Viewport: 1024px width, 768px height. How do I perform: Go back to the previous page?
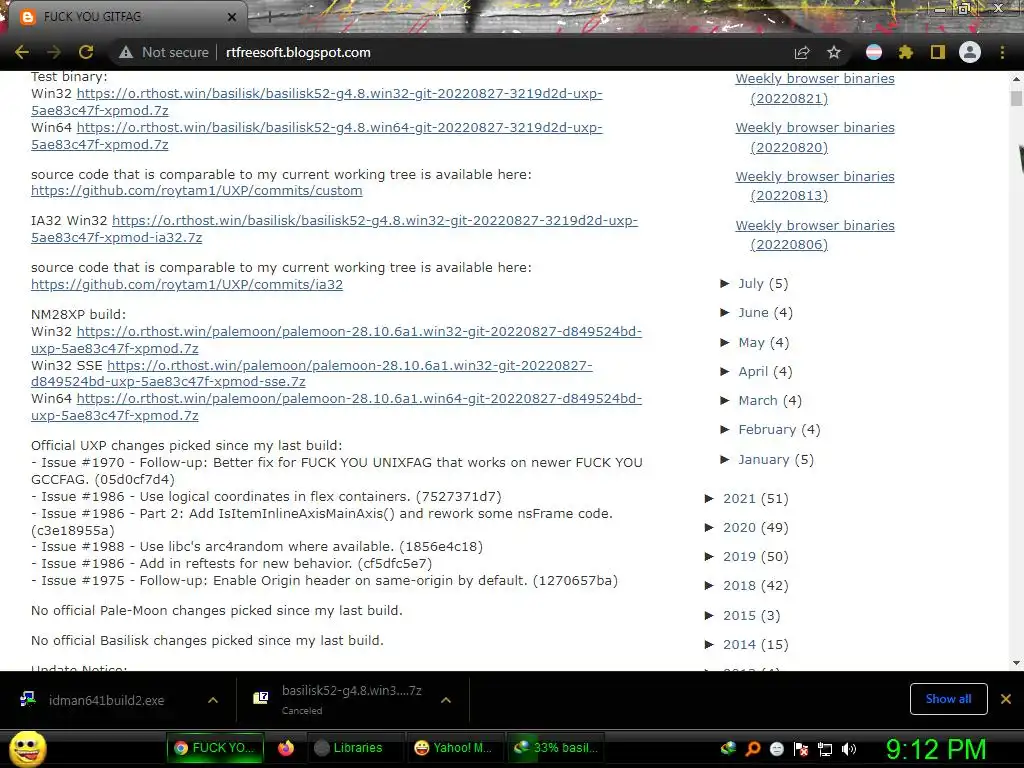[x=22, y=52]
